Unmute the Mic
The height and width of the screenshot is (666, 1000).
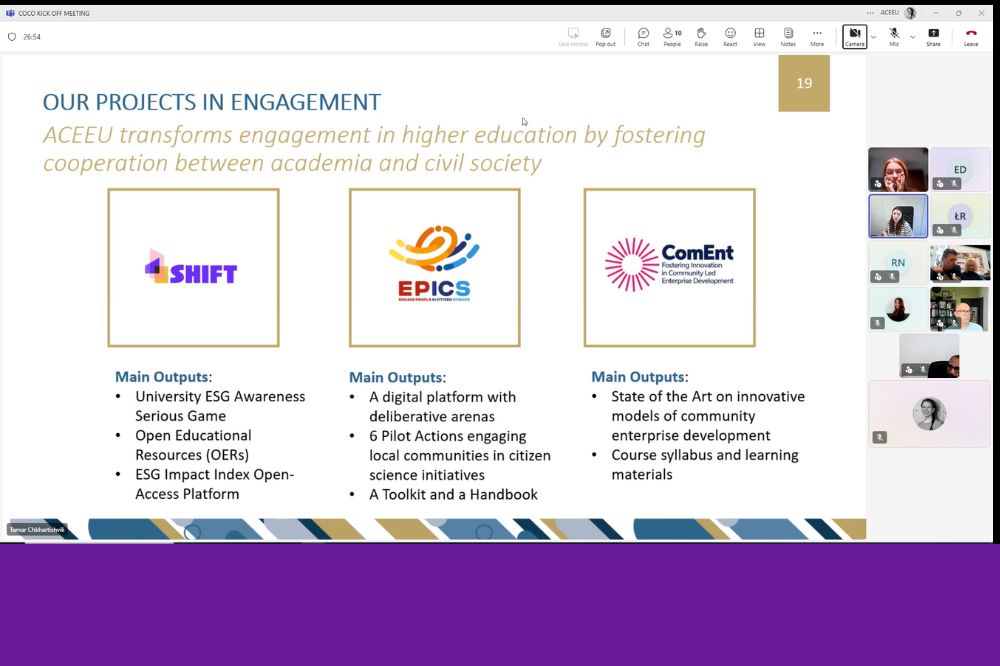tap(894, 37)
